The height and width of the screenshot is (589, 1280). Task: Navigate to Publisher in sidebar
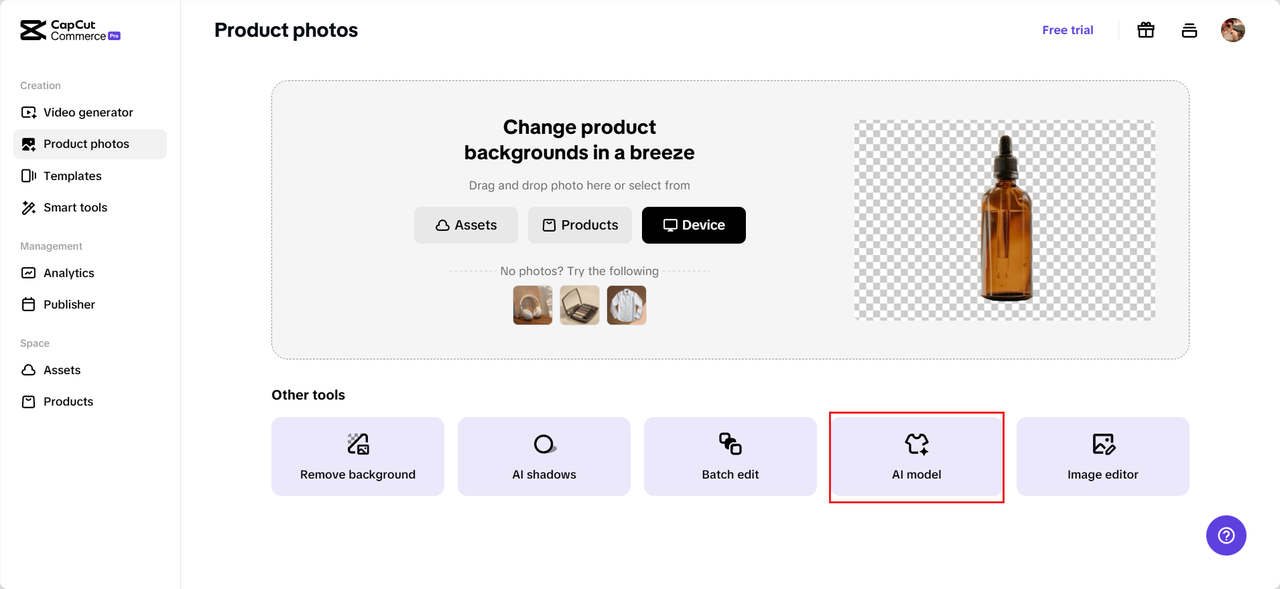tap(69, 304)
